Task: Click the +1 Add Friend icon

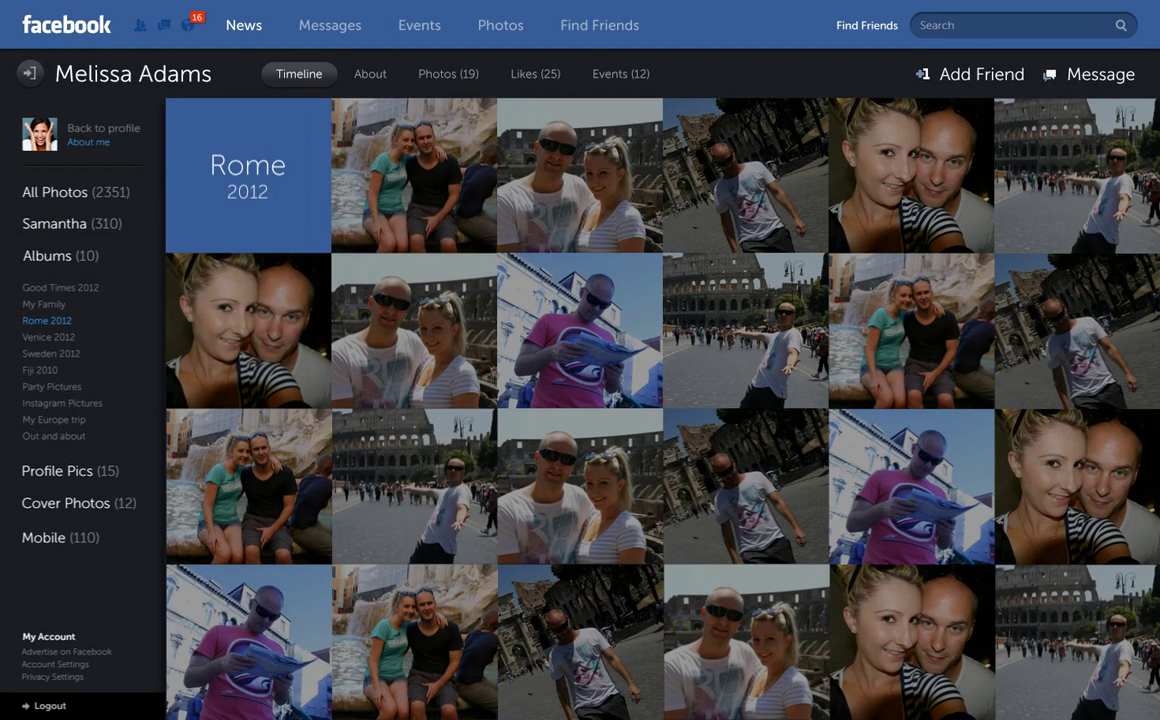Action: tap(922, 74)
